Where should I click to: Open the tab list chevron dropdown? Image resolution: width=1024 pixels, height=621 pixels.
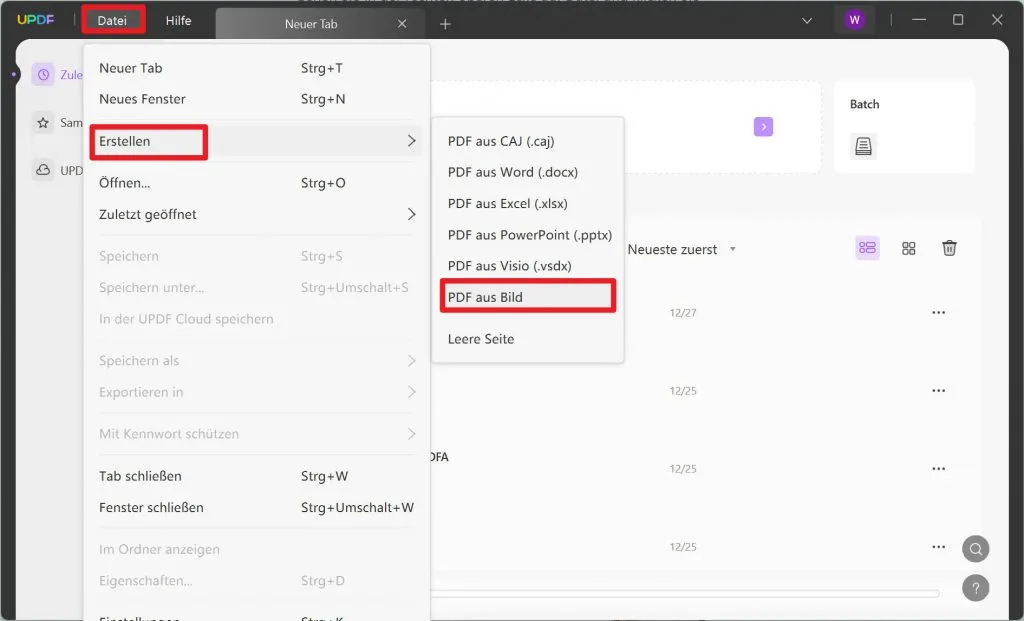tap(807, 20)
